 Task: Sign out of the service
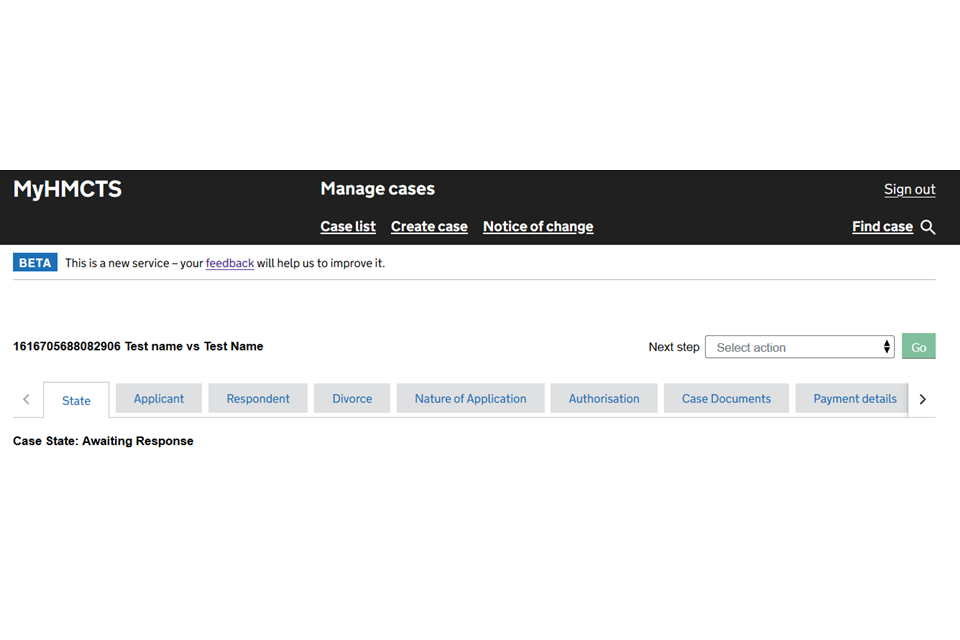pos(909,189)
